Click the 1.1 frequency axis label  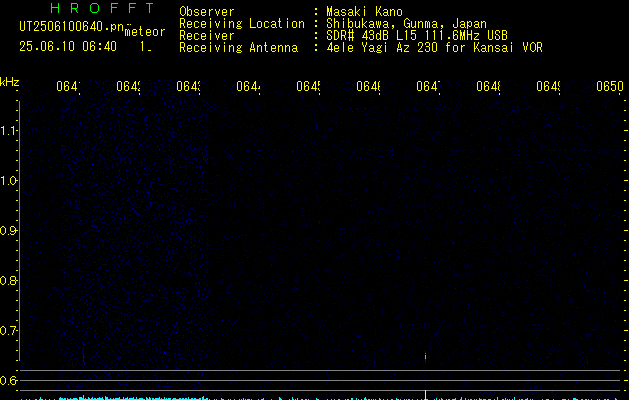click(8, 130)
